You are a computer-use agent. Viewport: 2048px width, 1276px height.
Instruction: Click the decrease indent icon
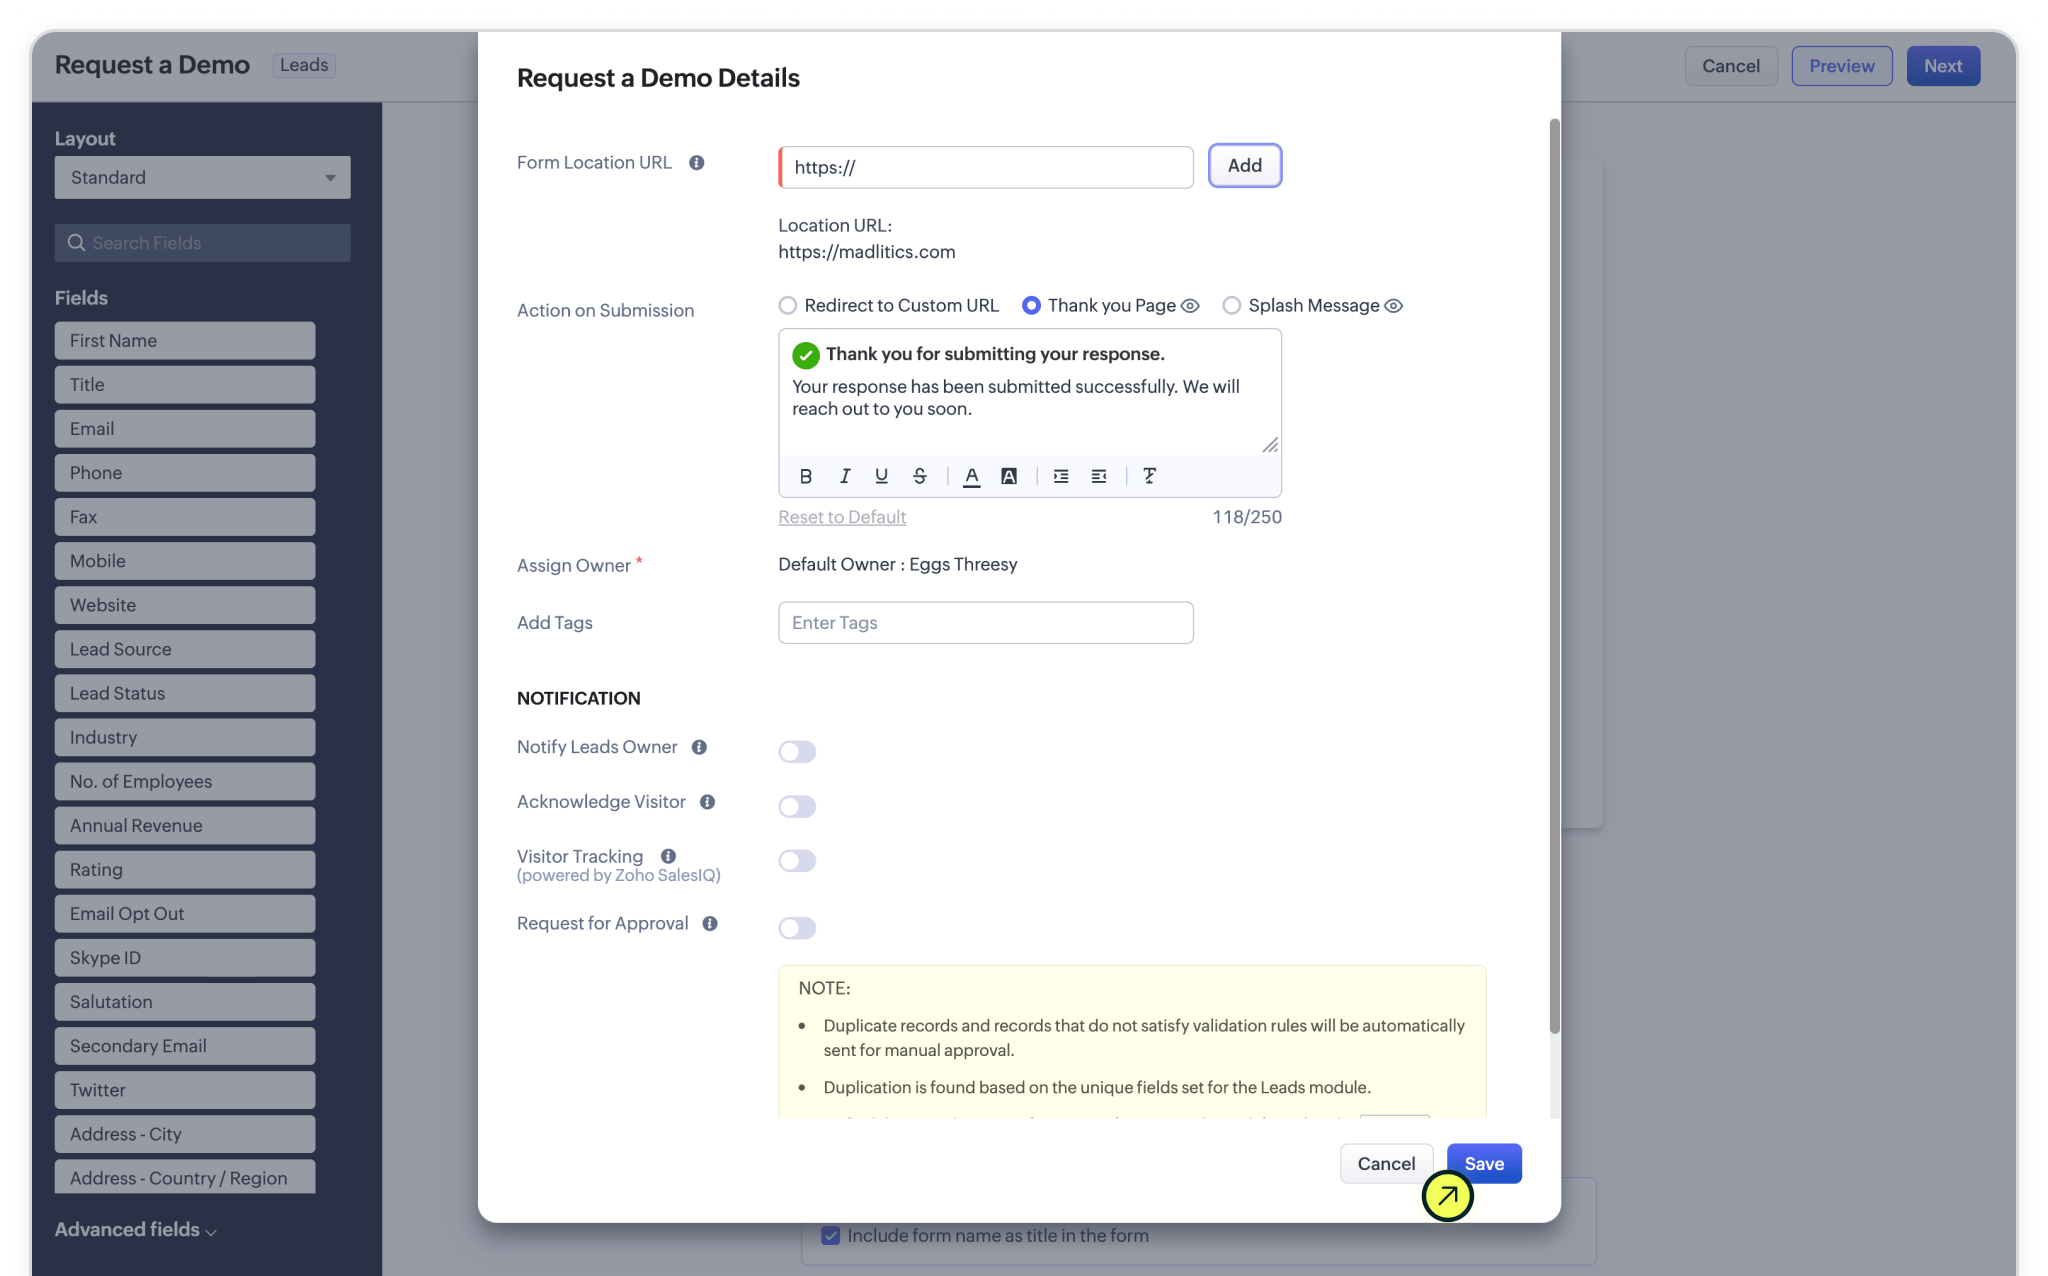pyautogui.click(x=1099, y=476)
